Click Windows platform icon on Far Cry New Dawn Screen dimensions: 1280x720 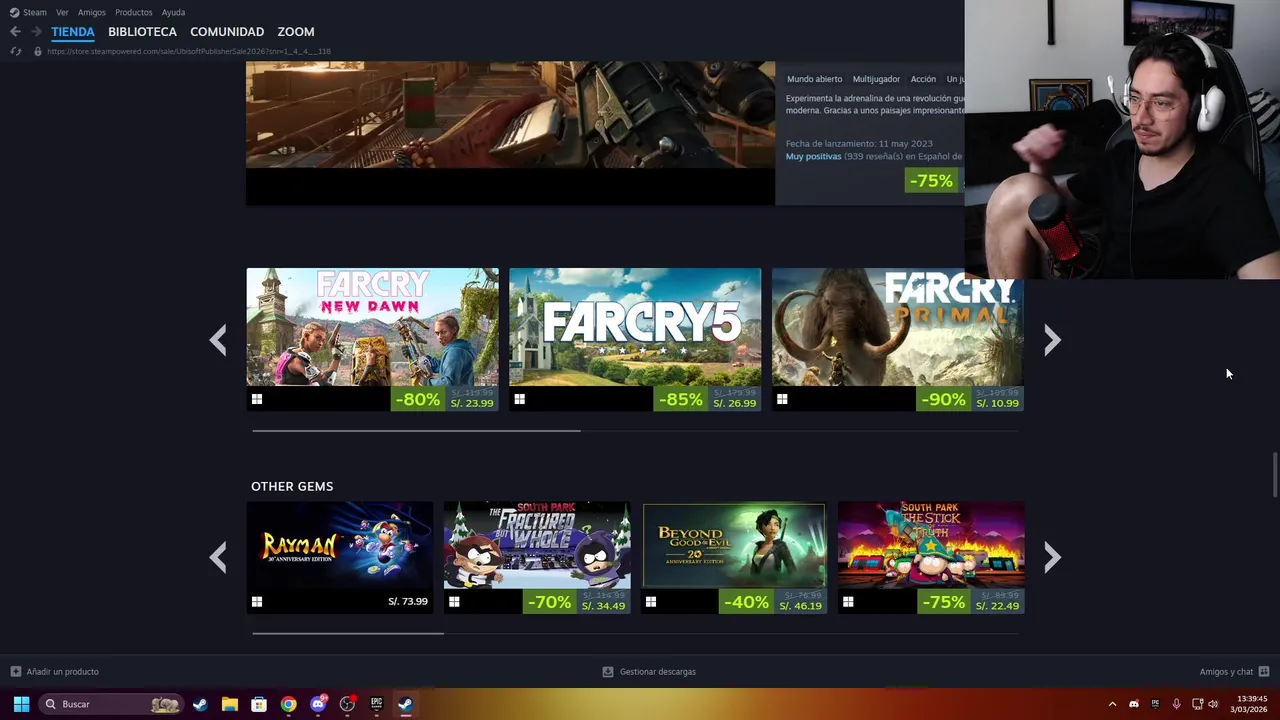pyautogui.click(x=257, y=399)
